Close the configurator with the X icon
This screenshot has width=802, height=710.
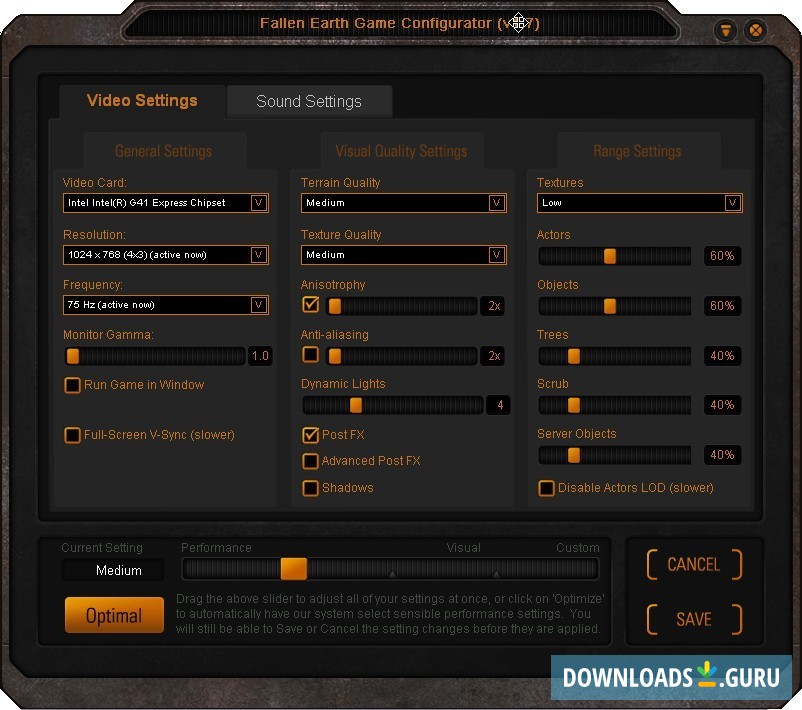click(x=755, y=30)
